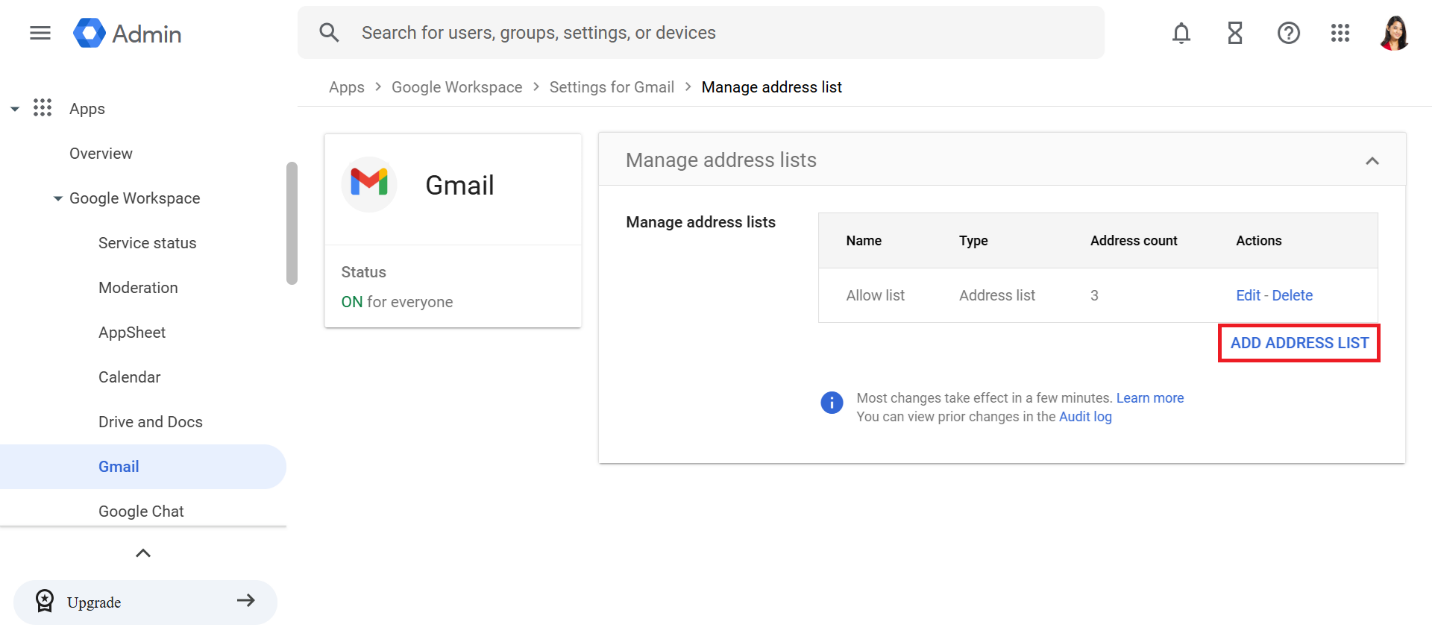Screen dimensions: 1432x639
Task: Click the Allow list name cell
Action: (875, 295)
